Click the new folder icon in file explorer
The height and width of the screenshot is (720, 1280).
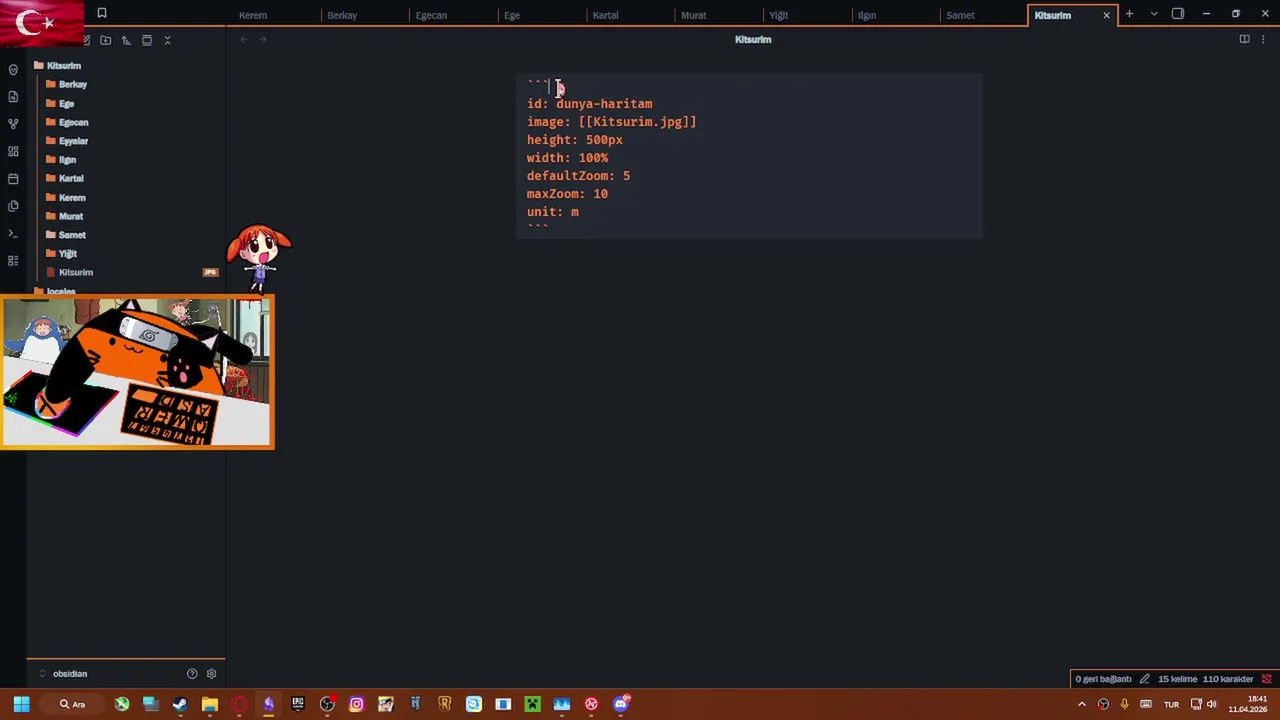click(105, 40)
